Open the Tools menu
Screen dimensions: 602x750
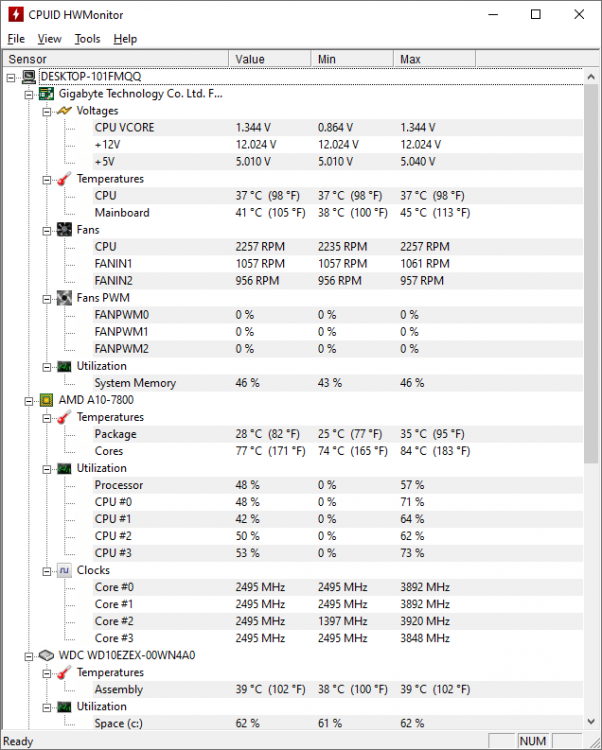[88, 39]
